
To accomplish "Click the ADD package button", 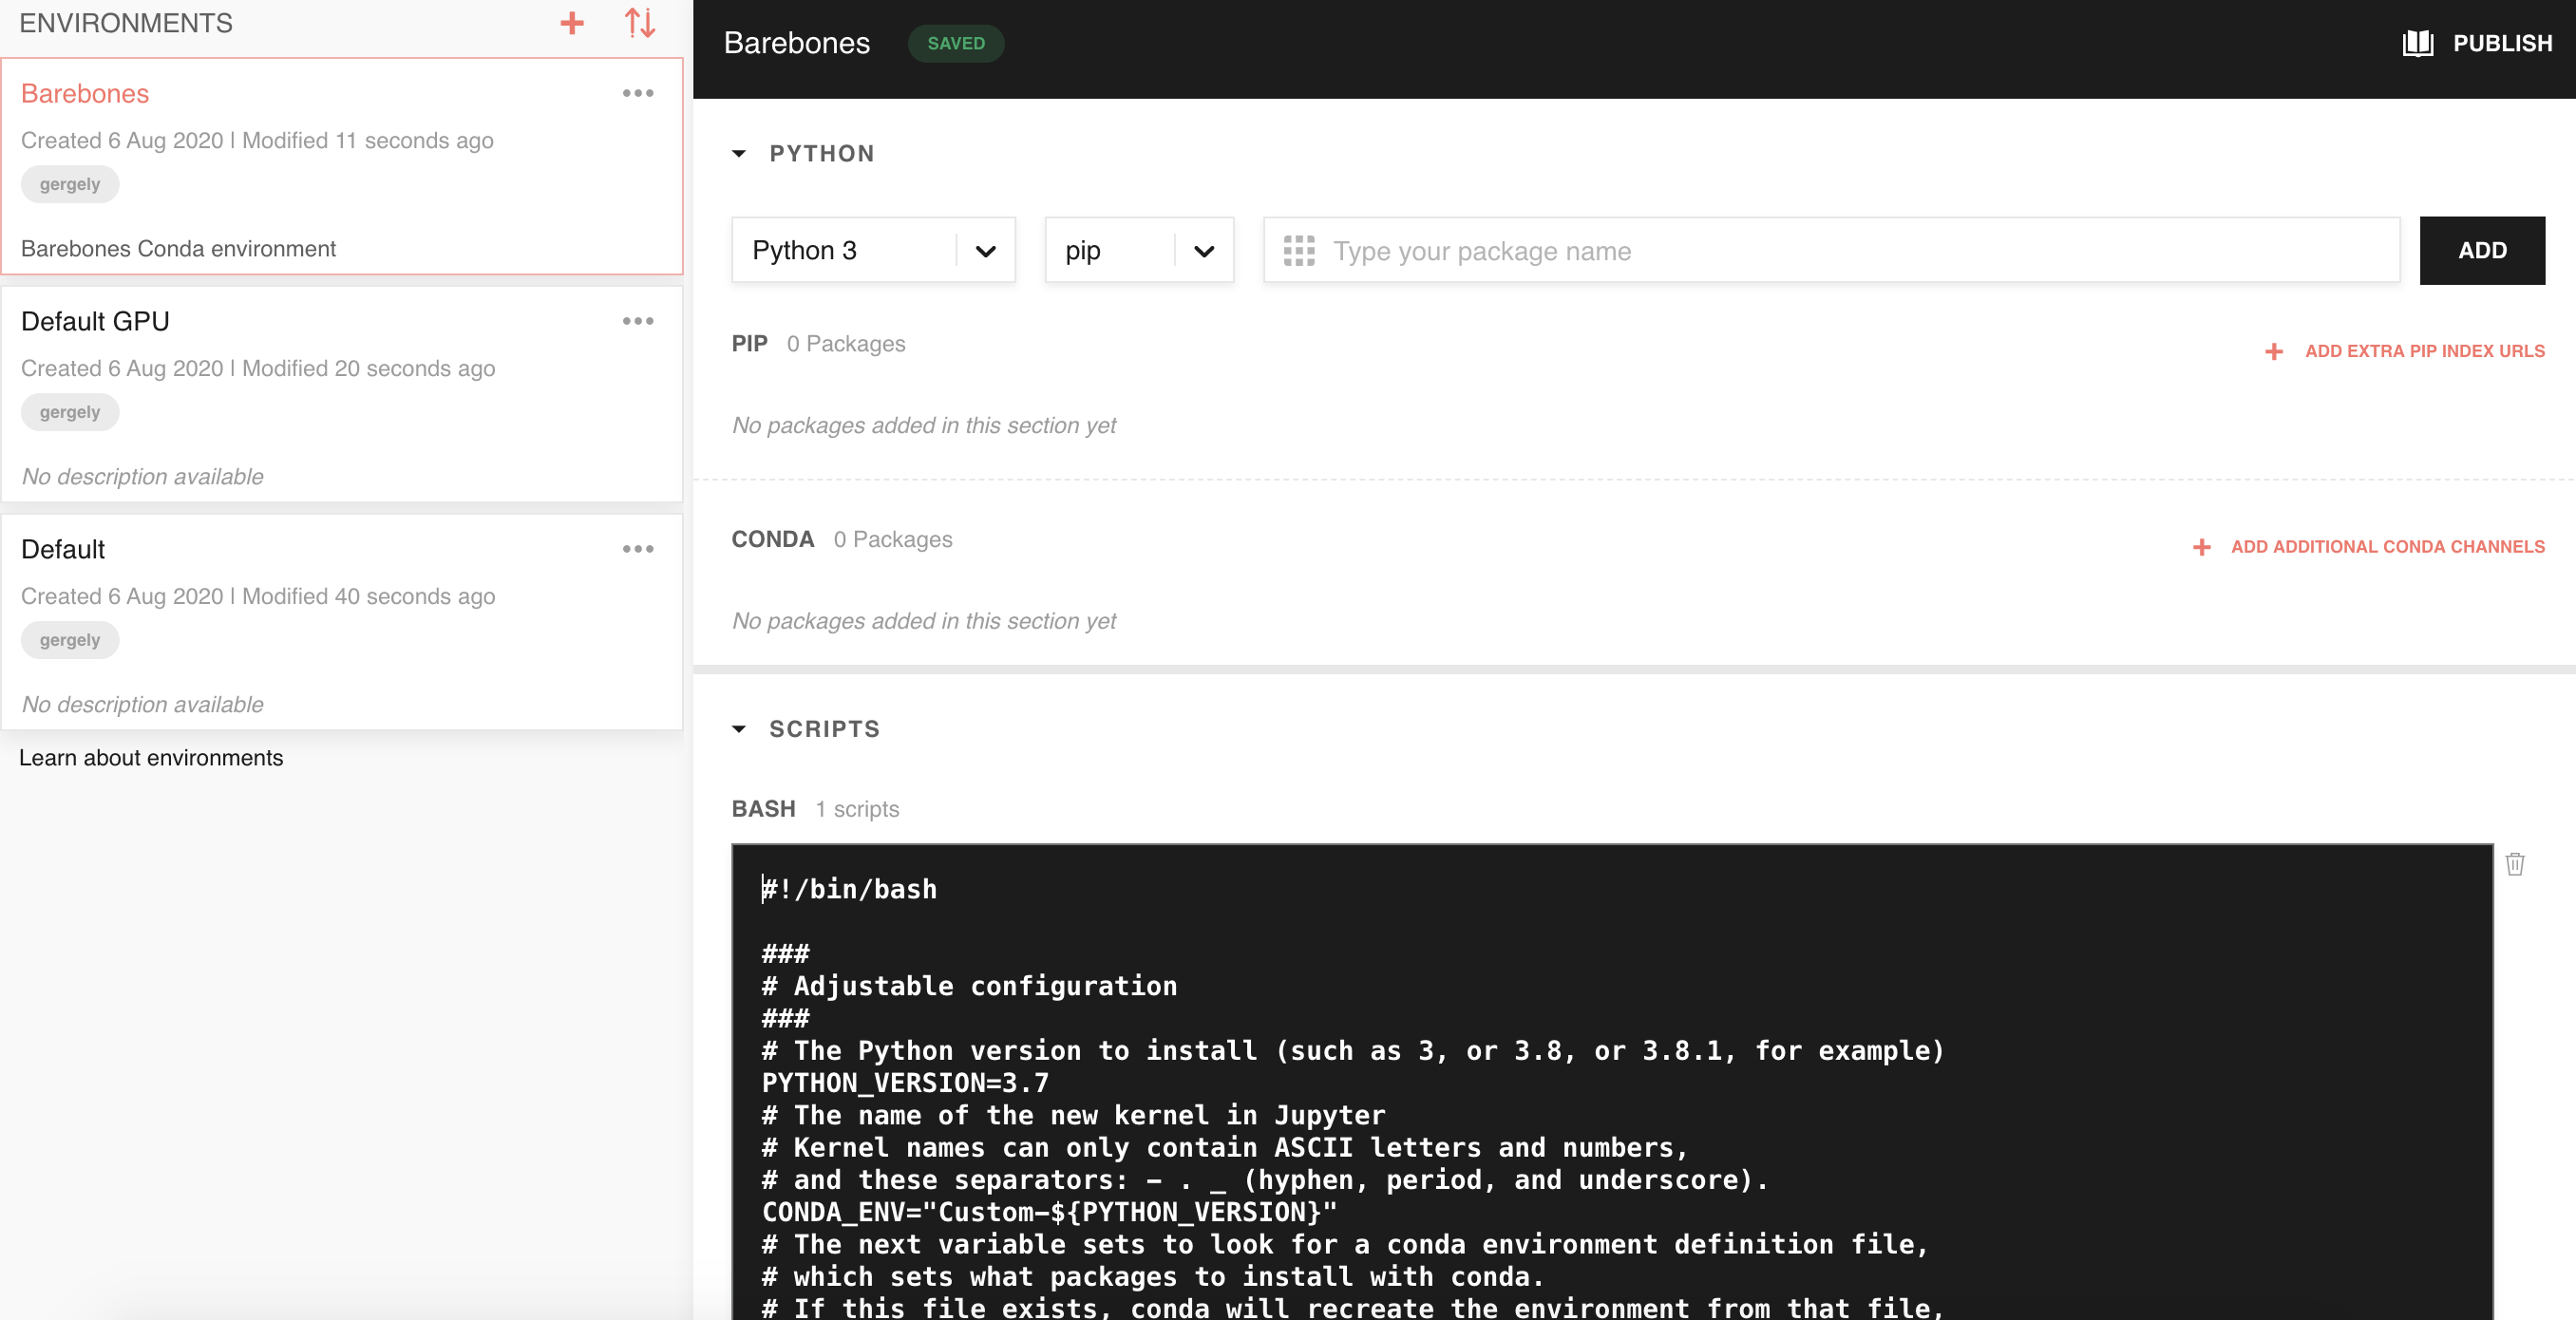I will pyautogui.click(x=2481, y=251).
